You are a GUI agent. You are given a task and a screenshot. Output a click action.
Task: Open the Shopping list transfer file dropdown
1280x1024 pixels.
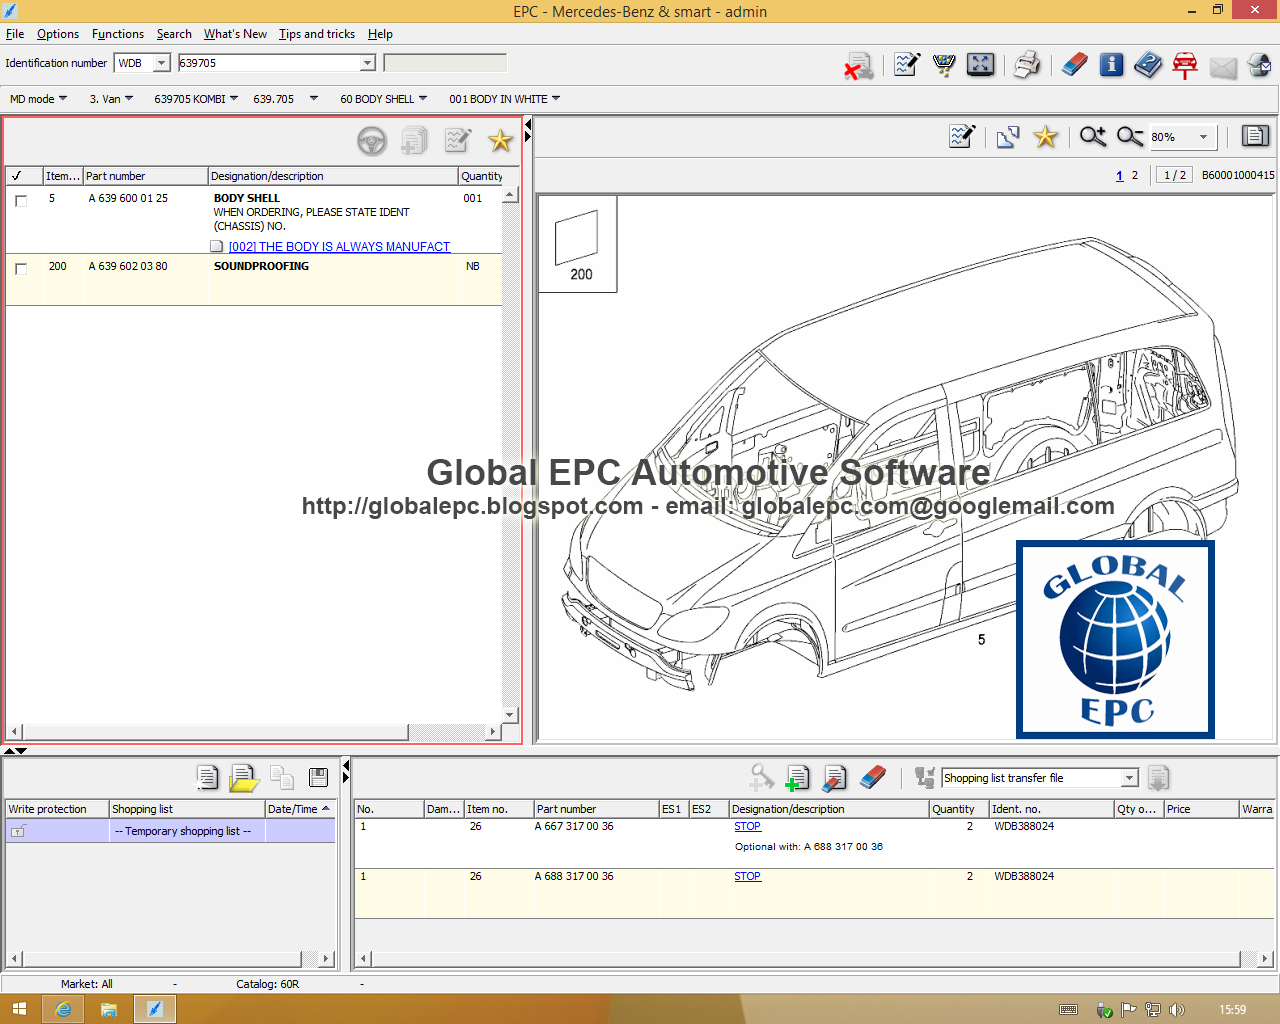click(x=1129, y=777)
